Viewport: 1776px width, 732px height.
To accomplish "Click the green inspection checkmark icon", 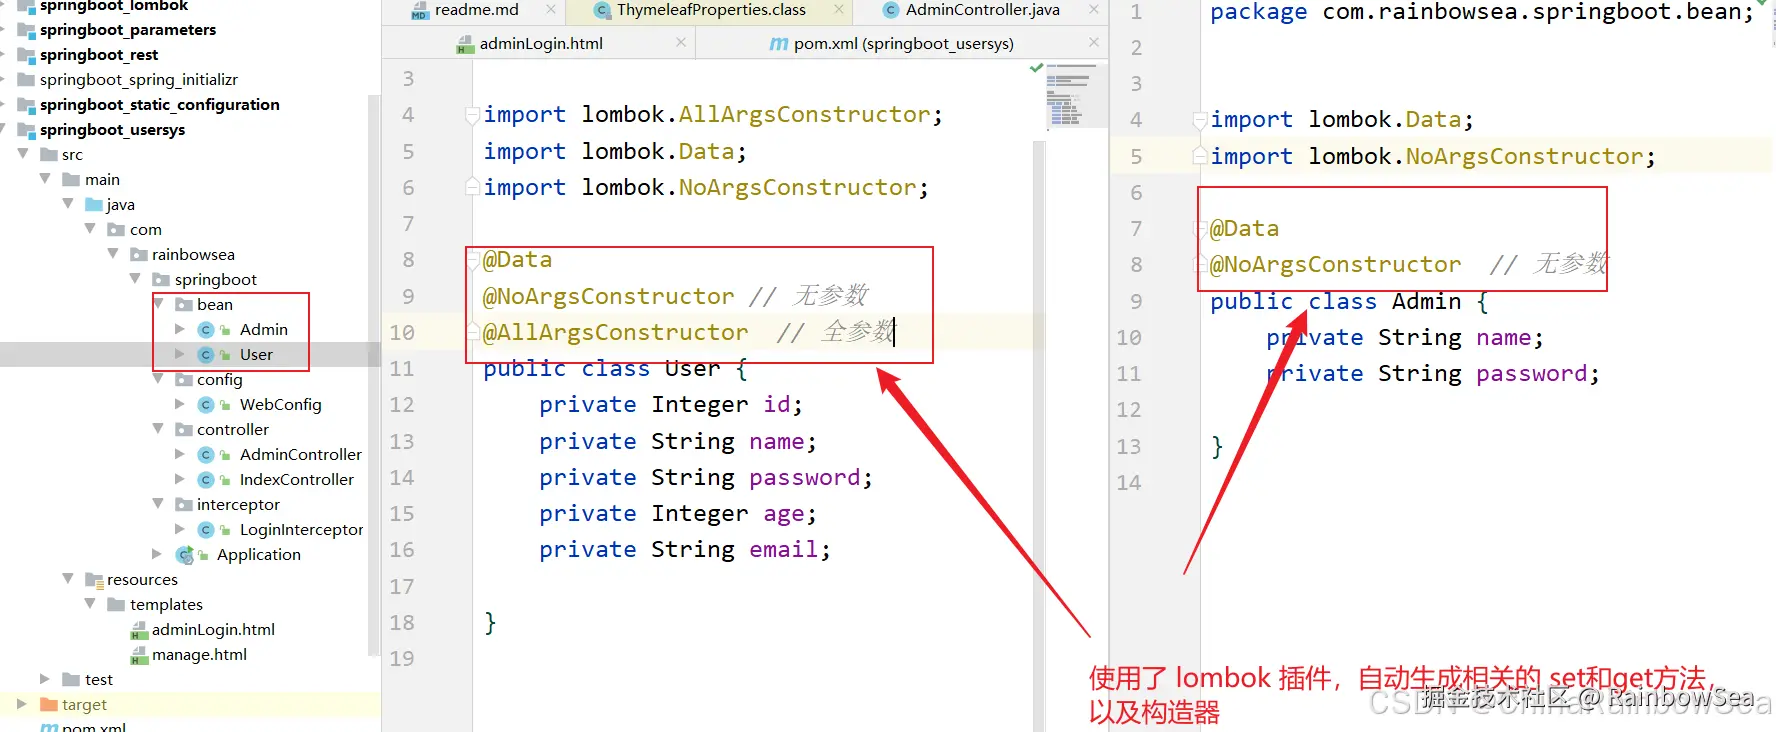I will [1036, 68].
